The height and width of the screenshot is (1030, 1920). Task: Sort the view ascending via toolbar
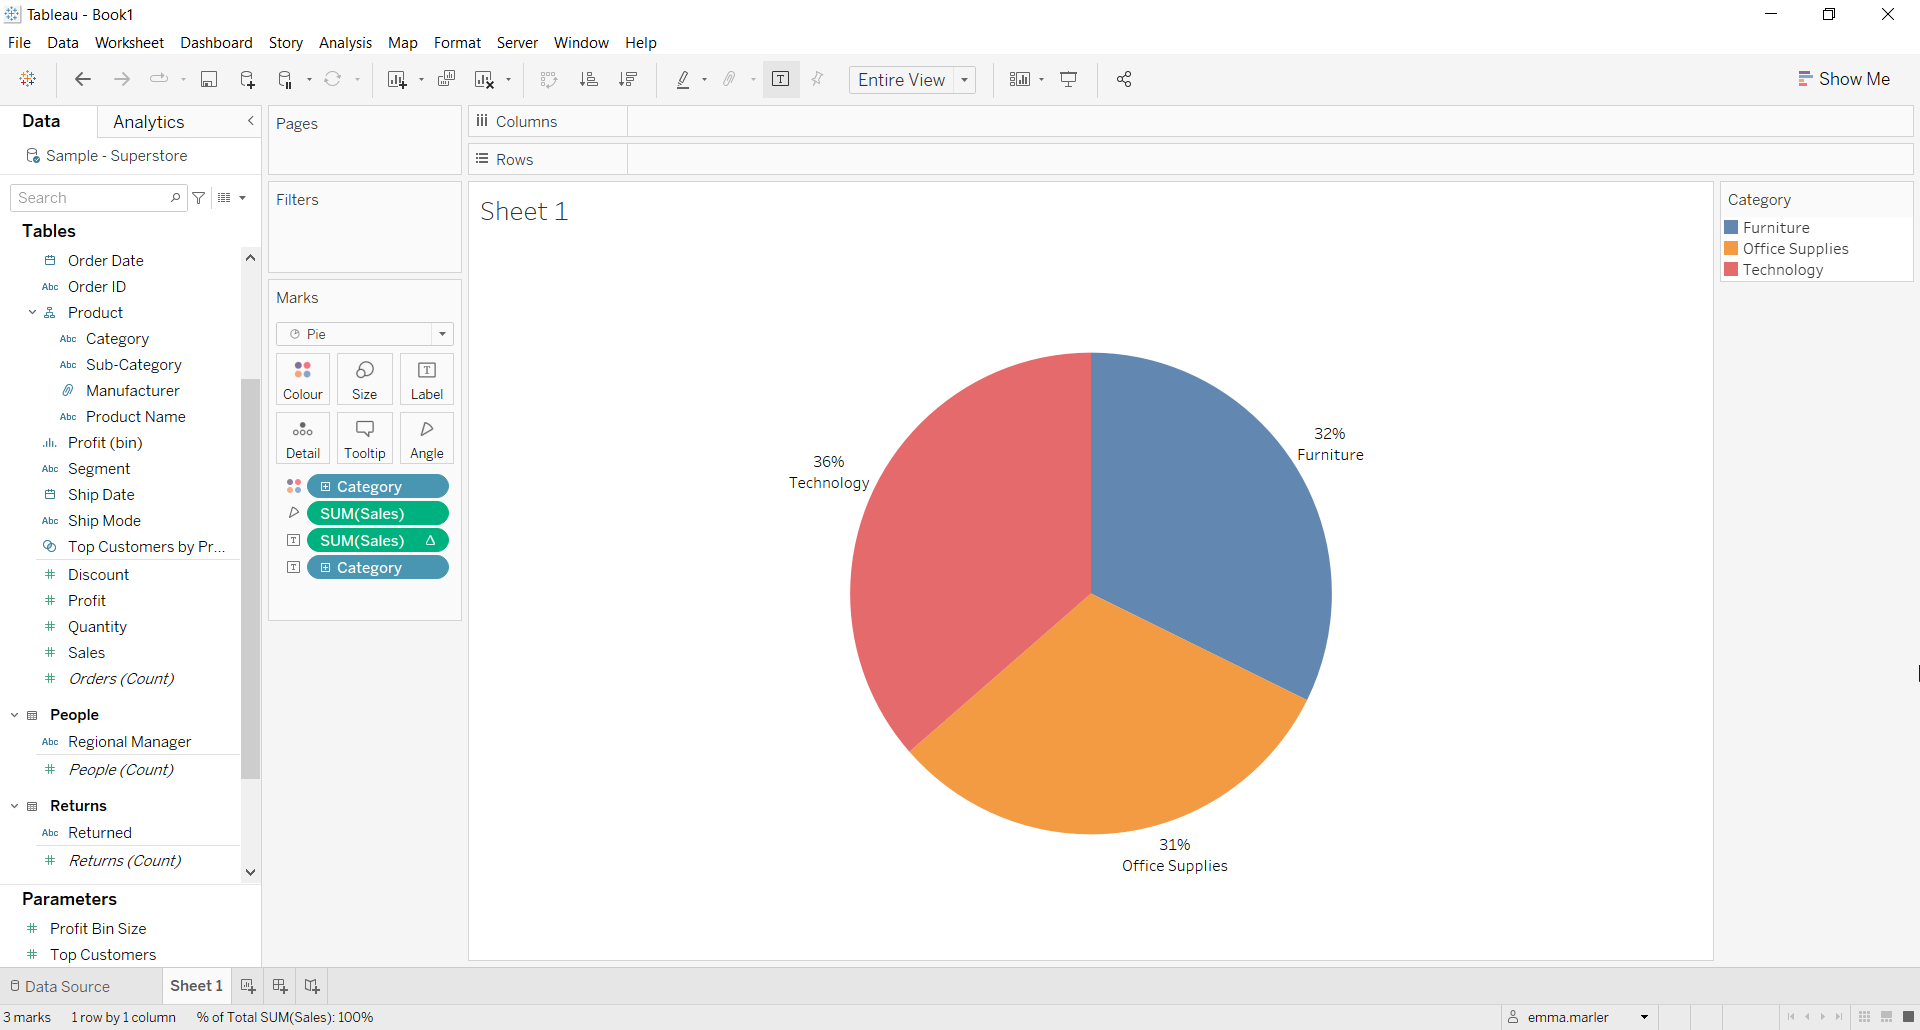(589, 79)
